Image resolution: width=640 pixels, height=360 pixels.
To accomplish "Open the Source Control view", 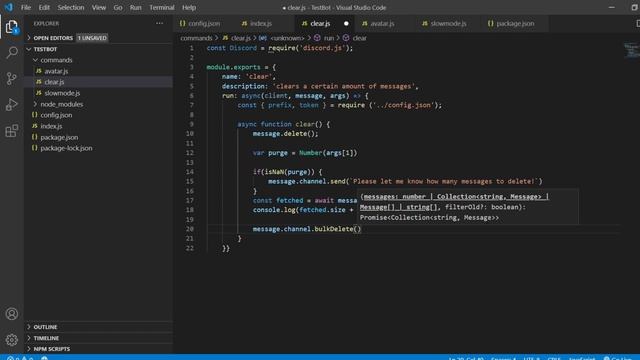I will click(12, 78).
